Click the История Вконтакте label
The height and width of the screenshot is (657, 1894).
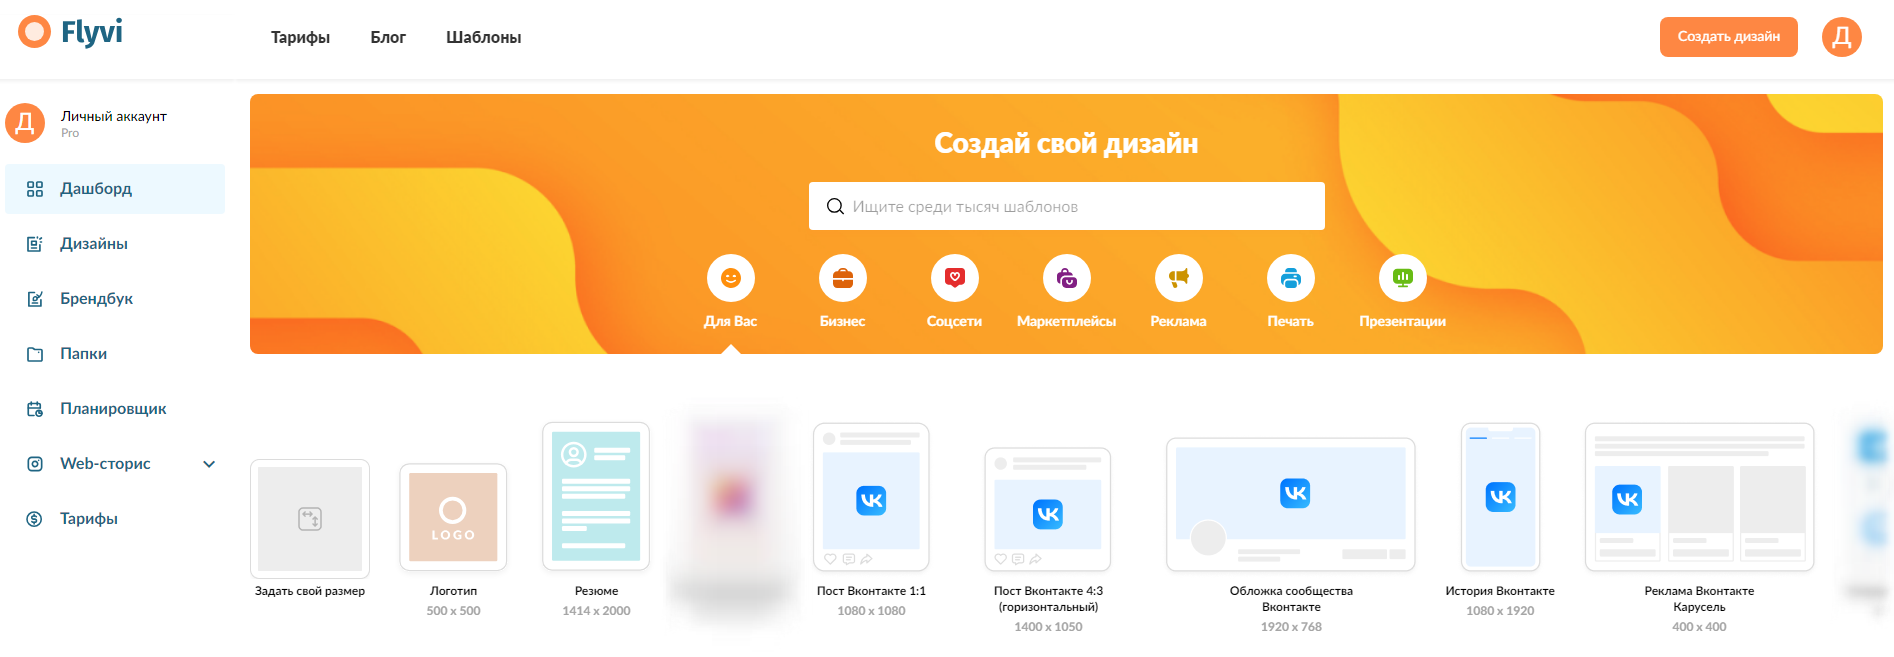1500,591
